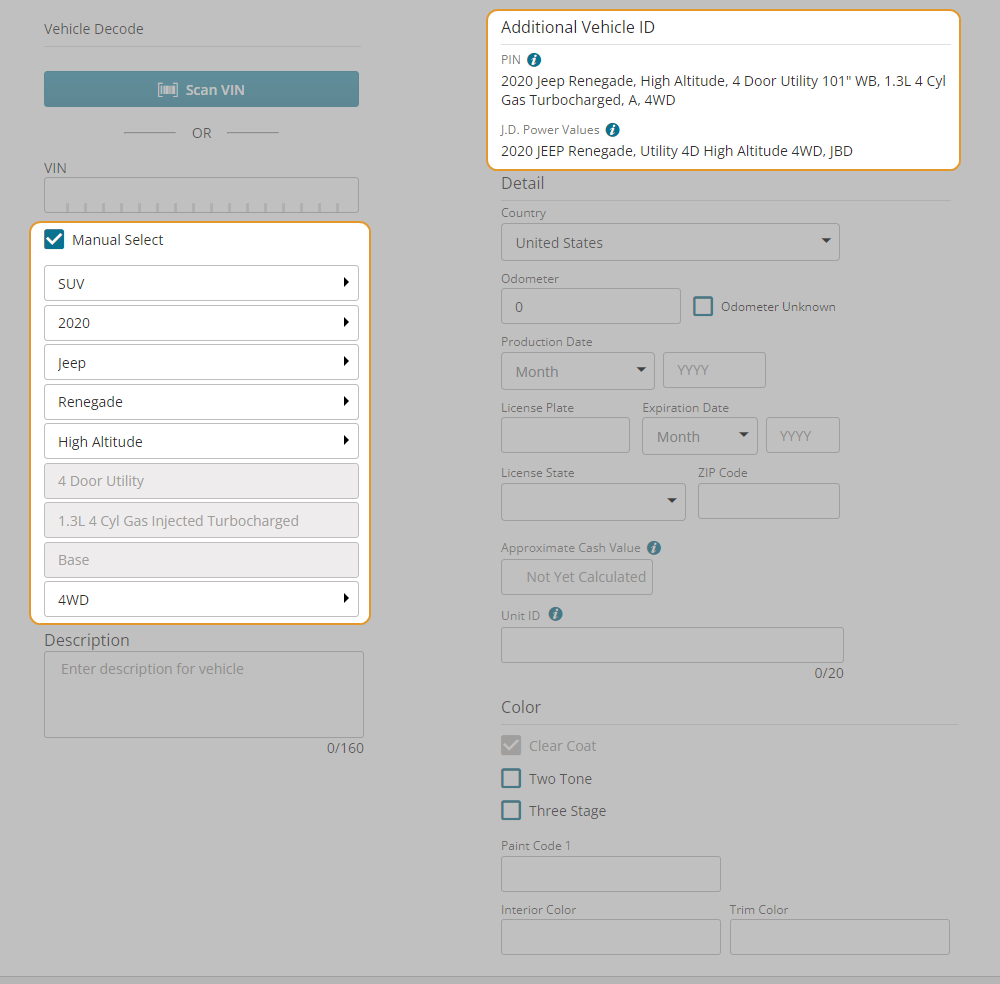This screenshot has width=1000, height=984.
Task: Open the Renegade model selector
Action: (202, 402)
